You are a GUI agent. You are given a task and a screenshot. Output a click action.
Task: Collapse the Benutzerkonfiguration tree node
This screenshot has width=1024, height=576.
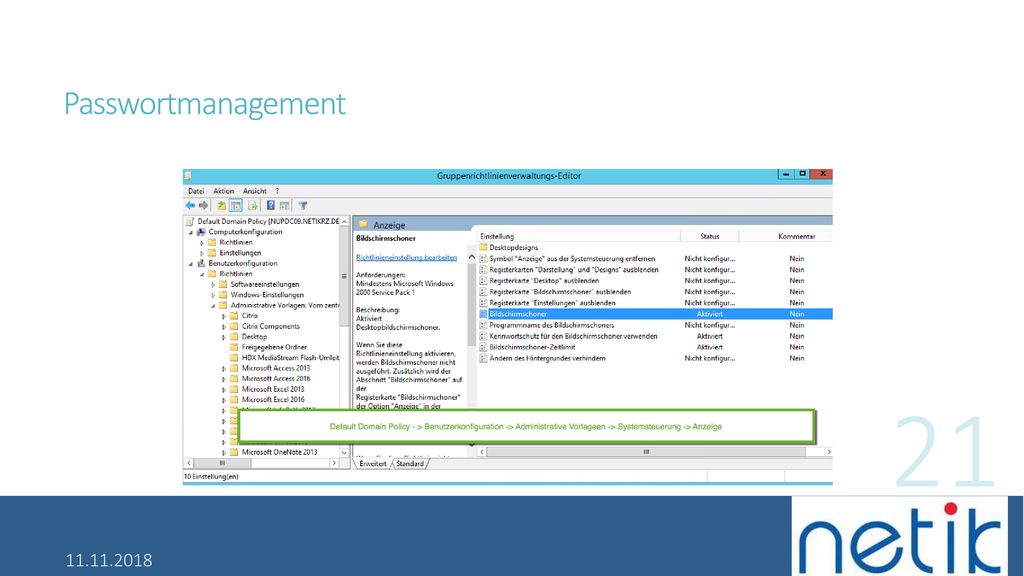click(191, 264)
